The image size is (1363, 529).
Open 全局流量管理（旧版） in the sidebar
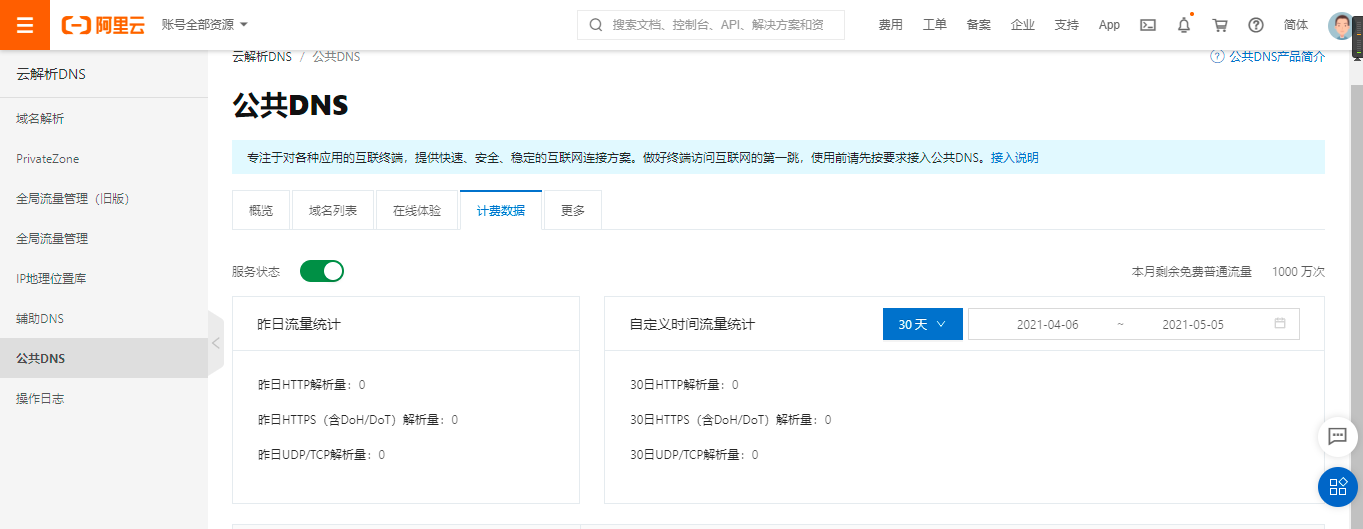[104, 199]
